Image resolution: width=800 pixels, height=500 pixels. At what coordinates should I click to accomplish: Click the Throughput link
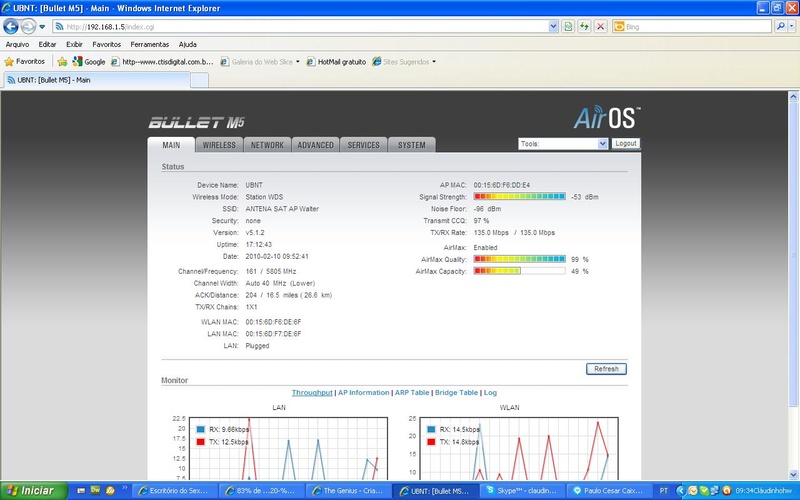pyautogui.click(x=312, y=392)
